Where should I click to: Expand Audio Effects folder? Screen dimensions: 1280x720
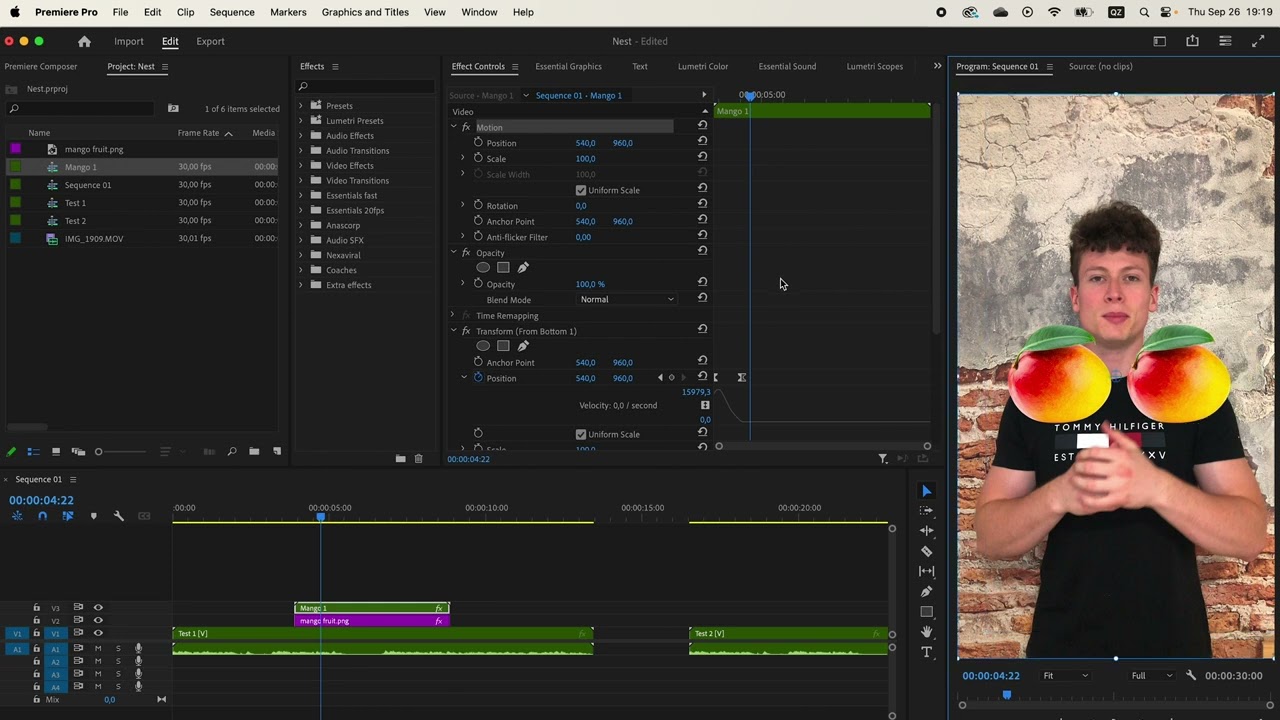click(x=301, y=135)
